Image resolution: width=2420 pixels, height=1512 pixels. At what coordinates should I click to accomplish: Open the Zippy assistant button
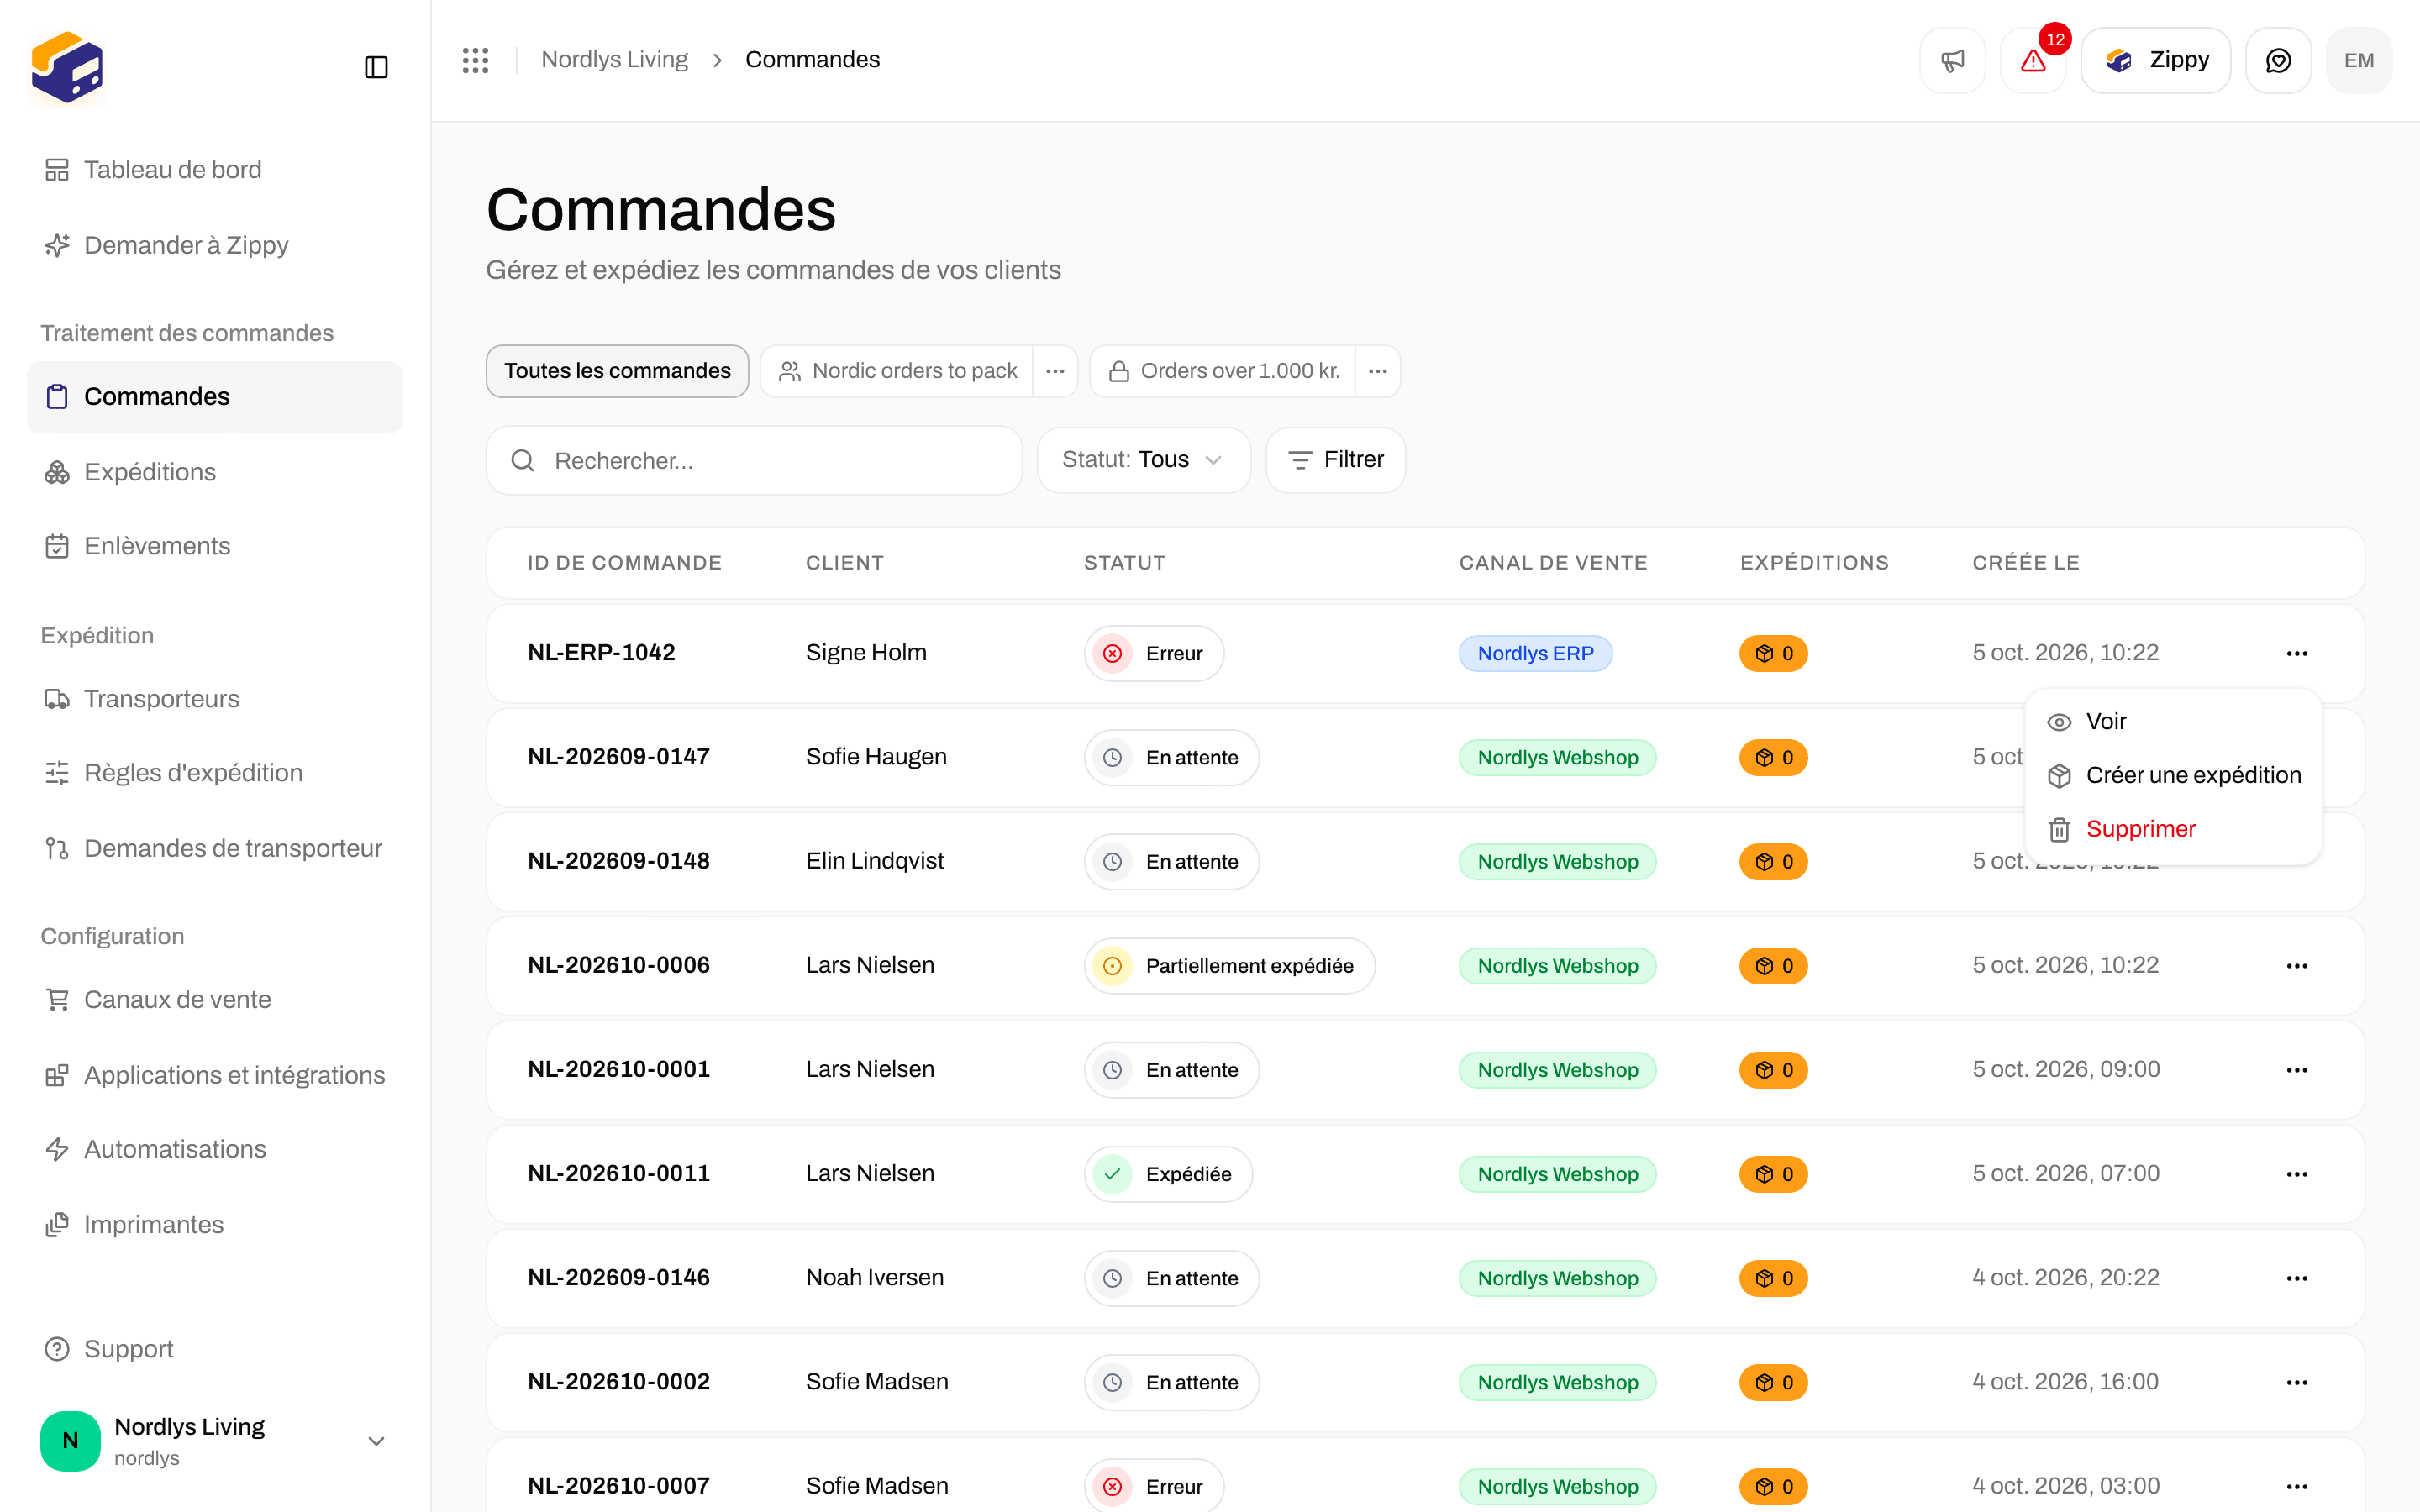point(2155,60)
